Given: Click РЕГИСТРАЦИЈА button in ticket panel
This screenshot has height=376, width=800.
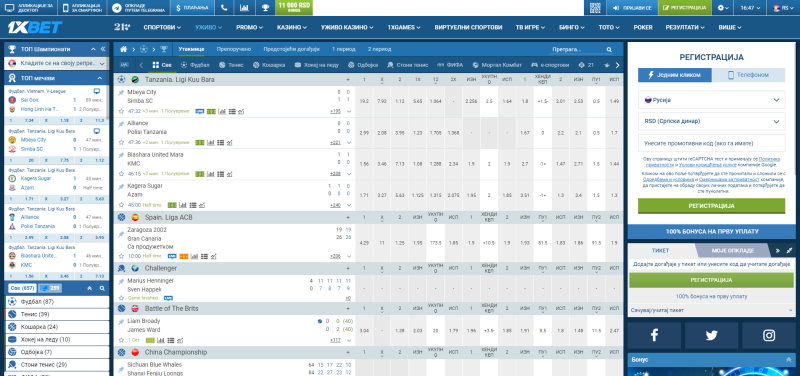Looking at the screenshot, I should coord(711,280).
